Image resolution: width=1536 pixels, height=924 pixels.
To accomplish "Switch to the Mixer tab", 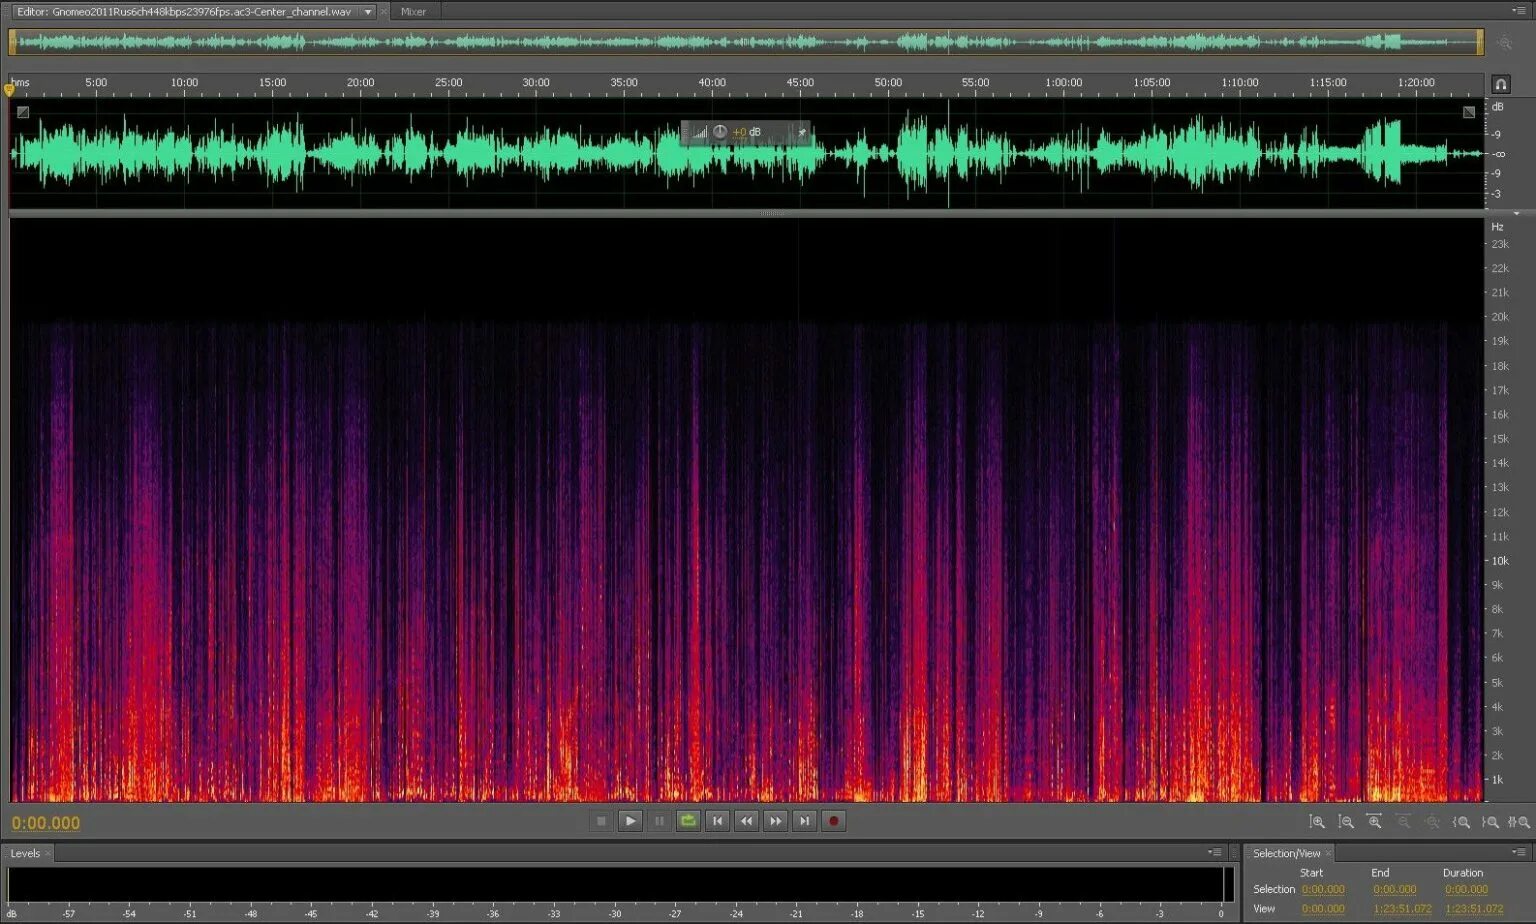I will [x=412, y=11].
